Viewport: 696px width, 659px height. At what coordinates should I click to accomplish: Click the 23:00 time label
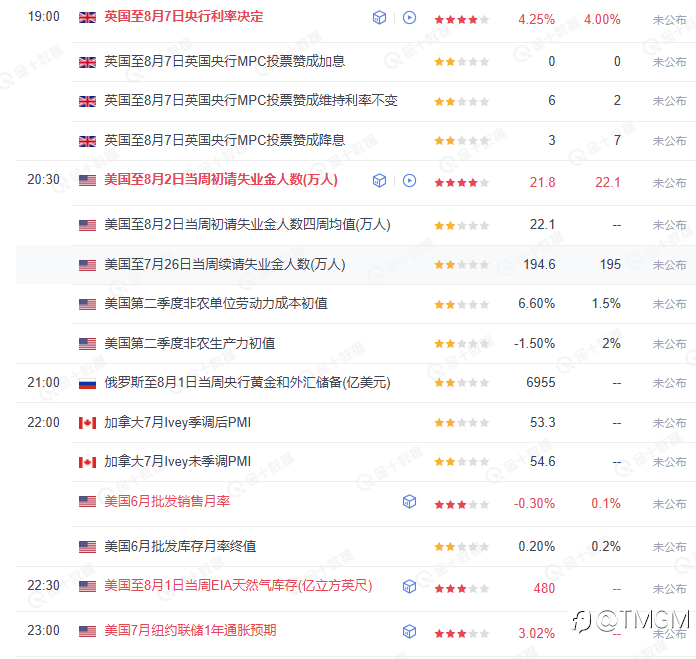pyautogui.click(x=44, y=630)
